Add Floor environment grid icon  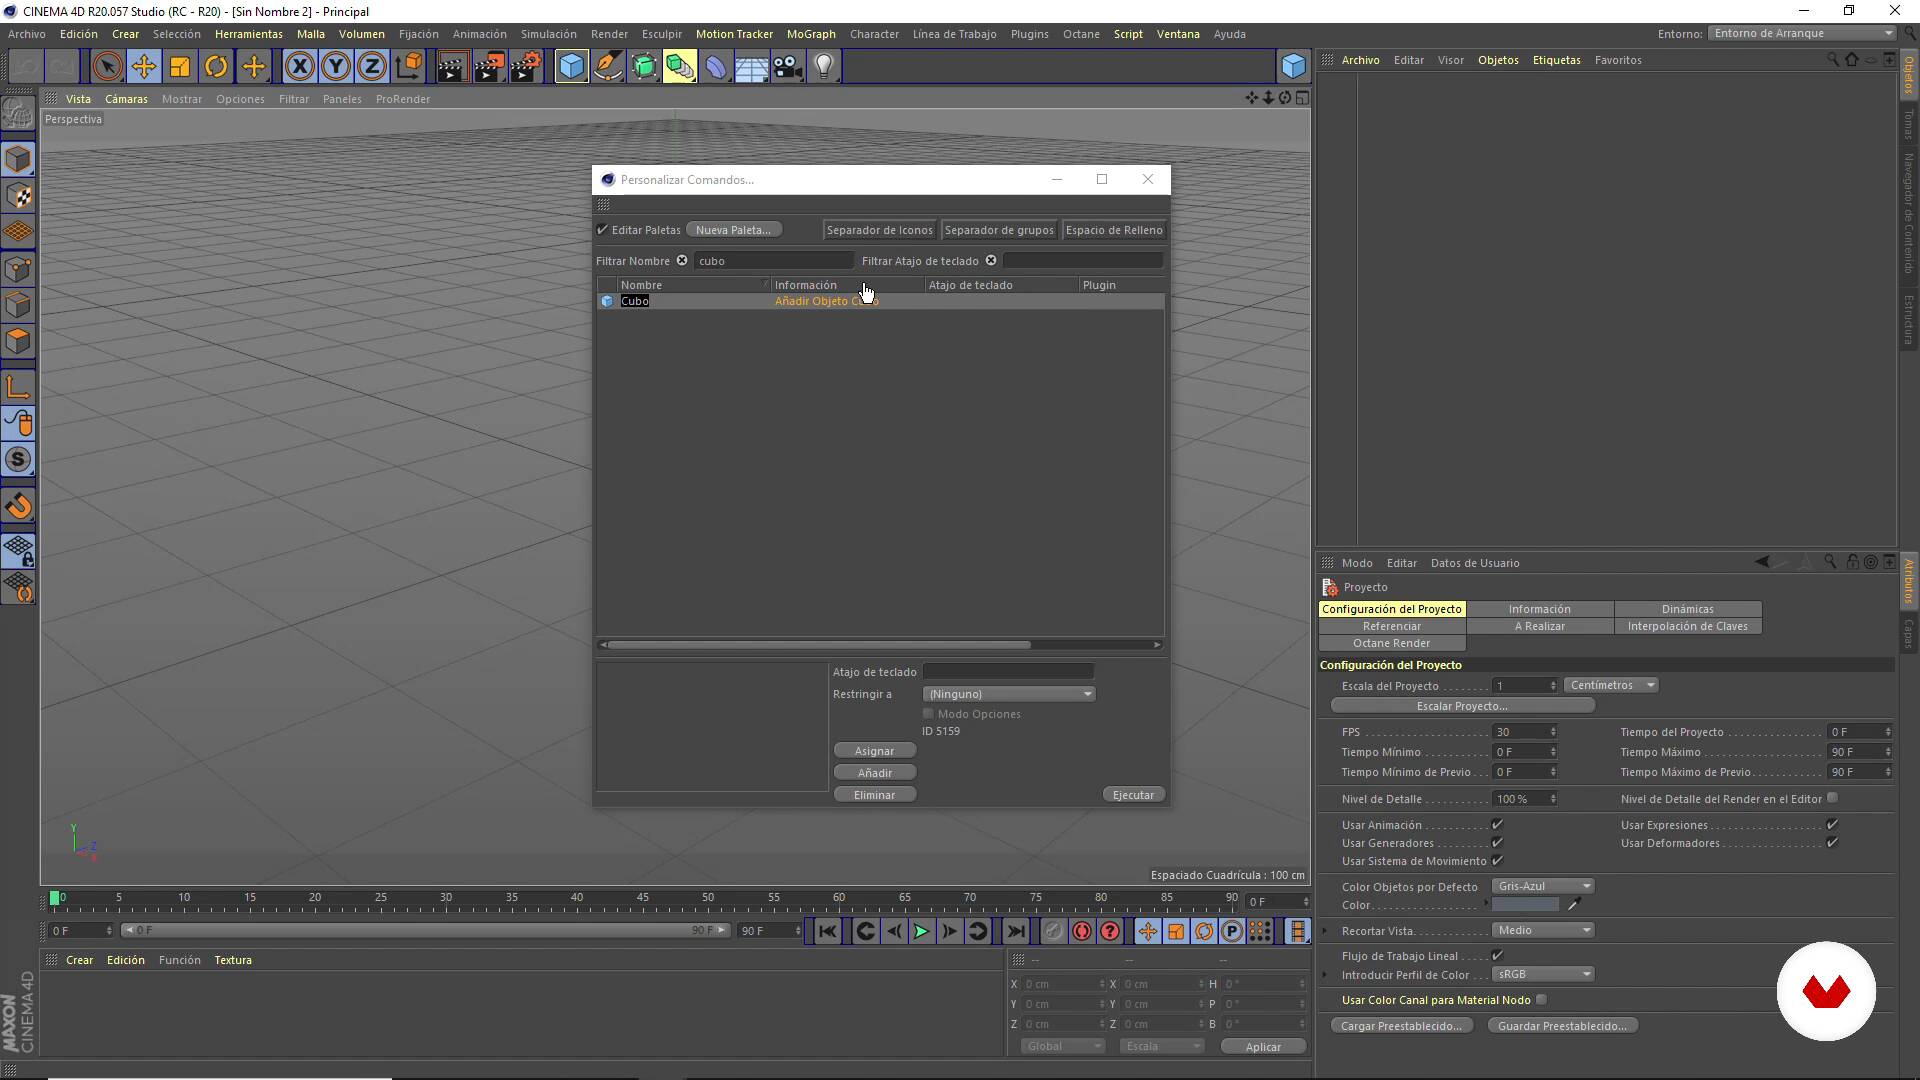click(751, 67)
